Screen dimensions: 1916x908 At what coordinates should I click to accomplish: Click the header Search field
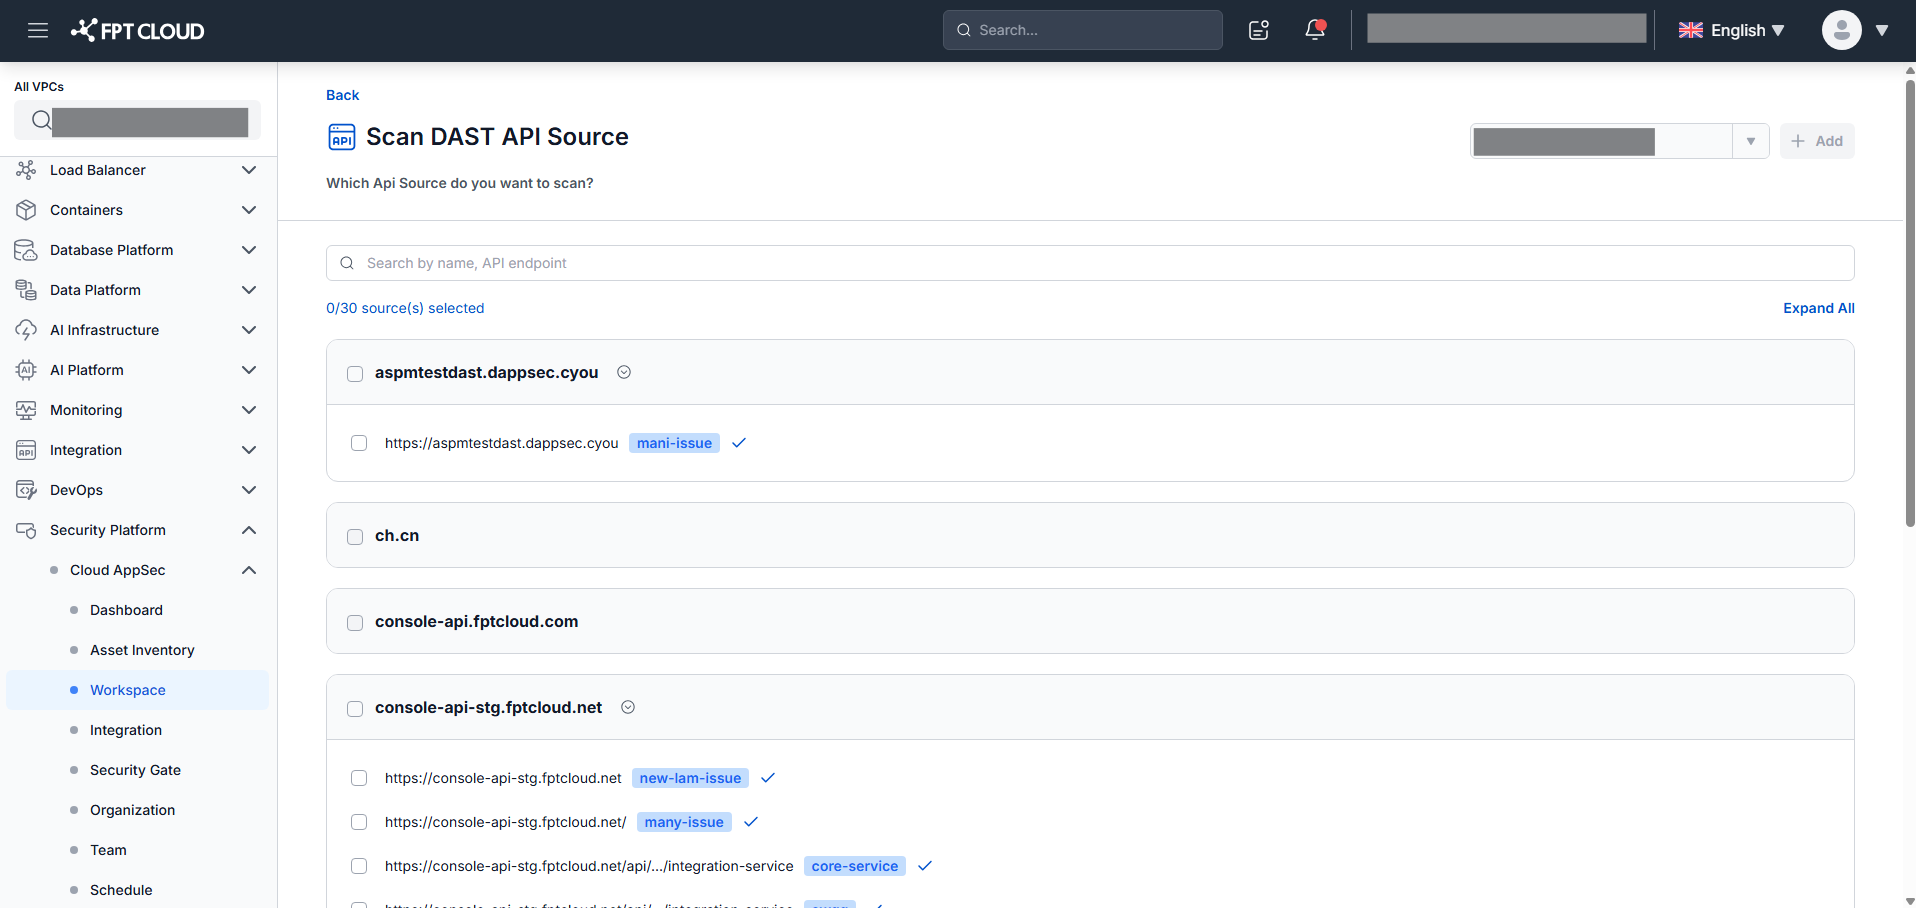[x=1082, y=30]
